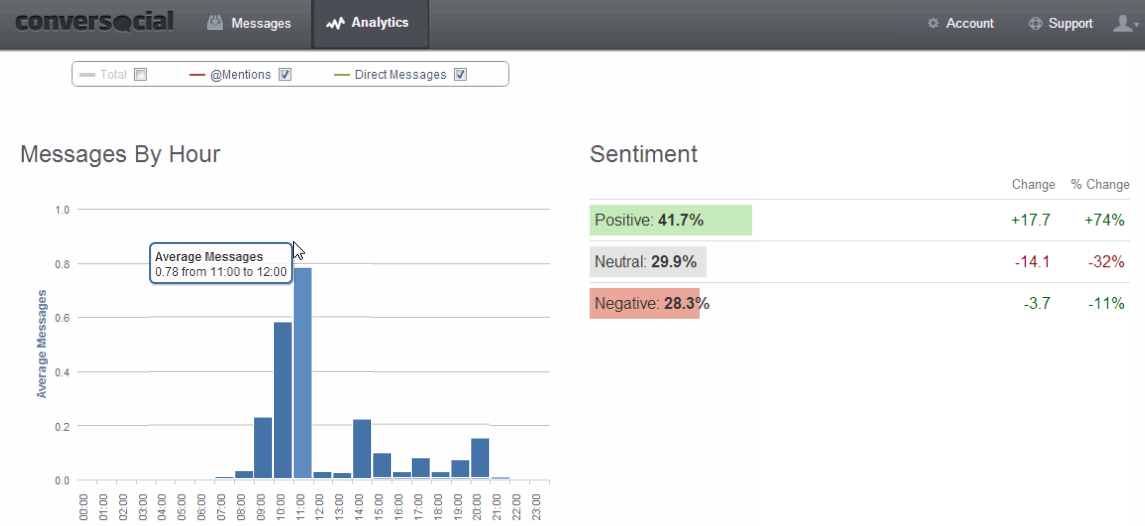This screenshot has width=1145, height=526.
Task: Open the Messages tab
Action: coord(250,23)
